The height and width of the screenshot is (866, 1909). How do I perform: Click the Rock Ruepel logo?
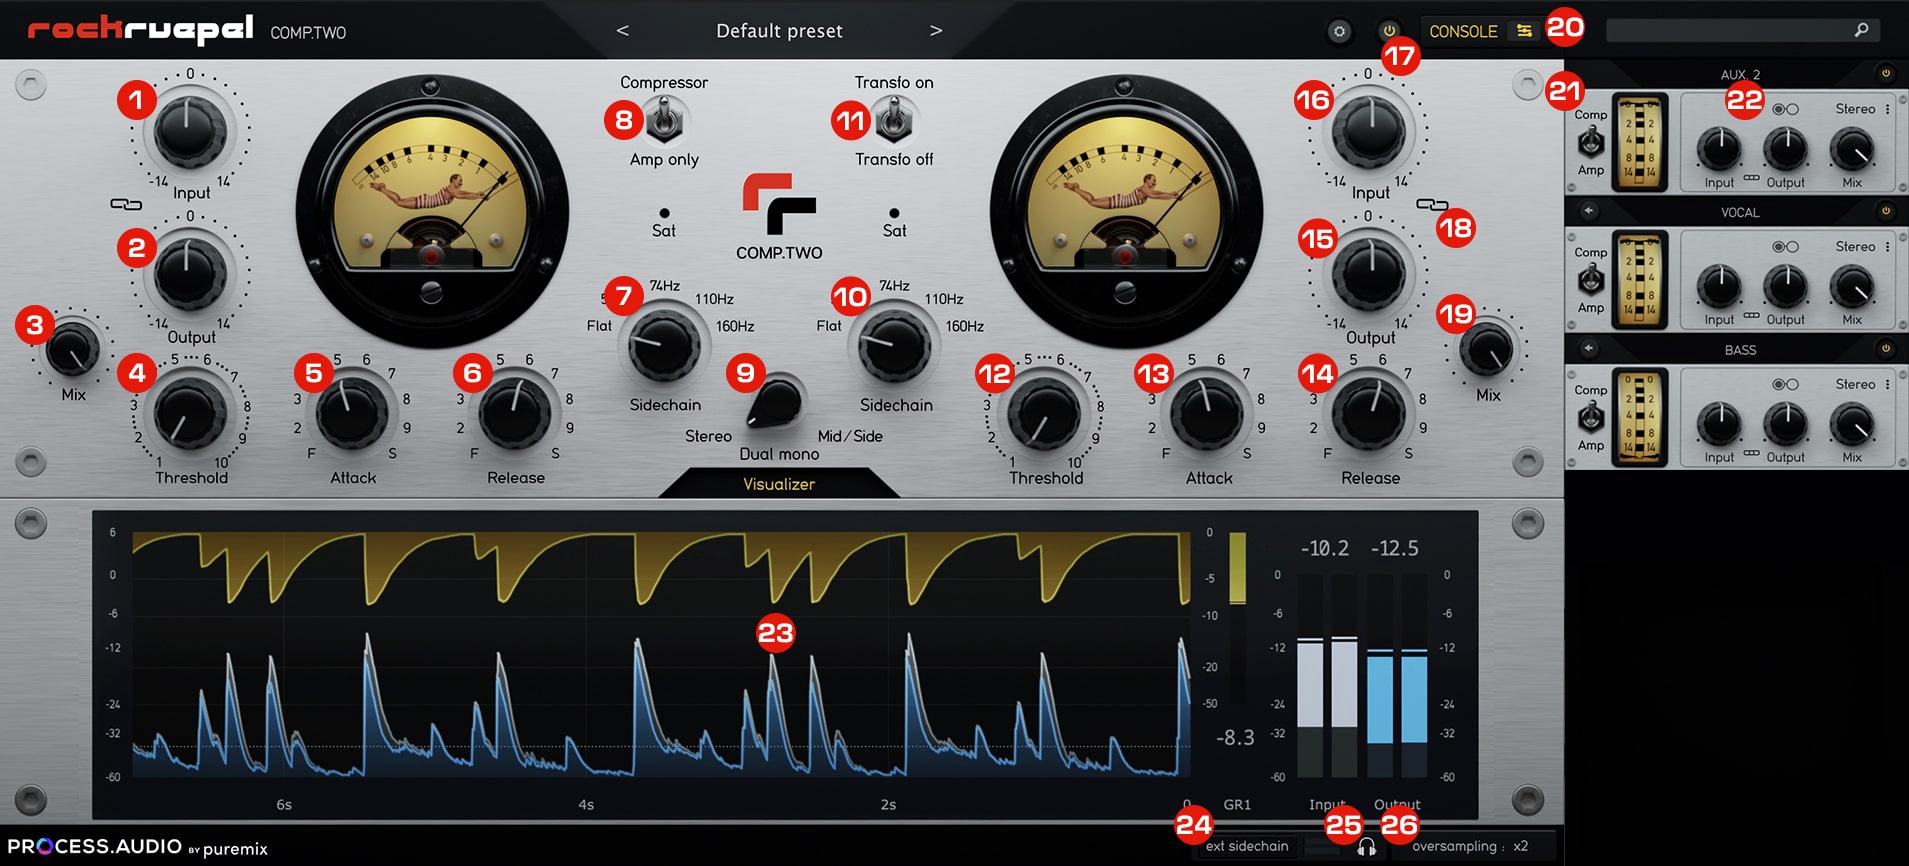tap(140, 29)
